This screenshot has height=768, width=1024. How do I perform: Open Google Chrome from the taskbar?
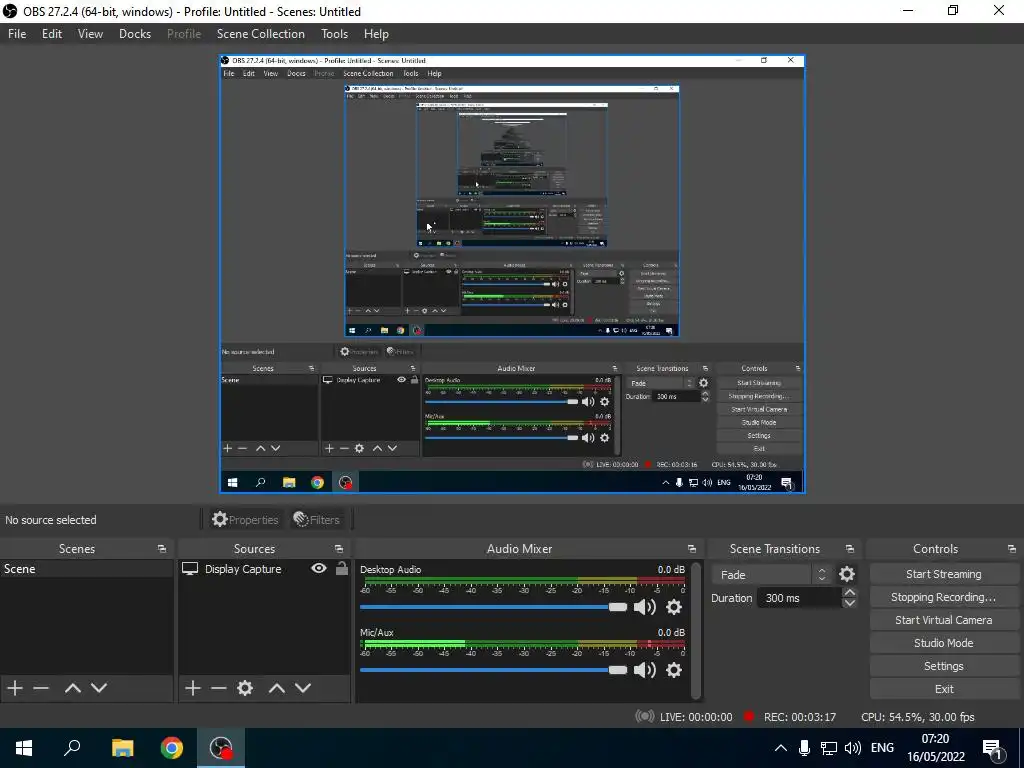point(172,748)
